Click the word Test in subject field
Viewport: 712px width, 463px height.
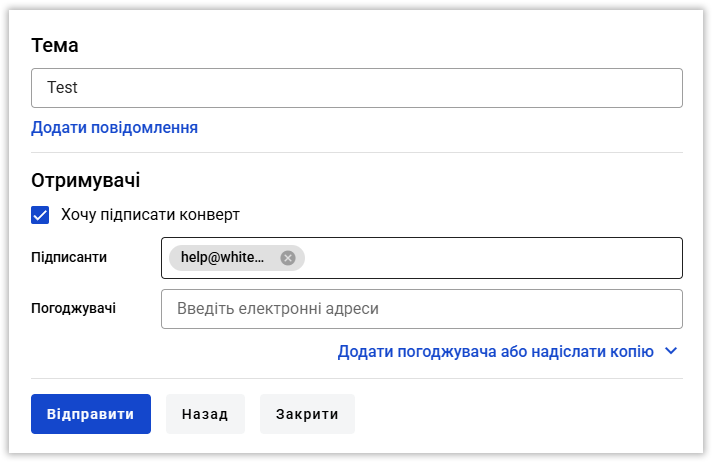(x=62, y=87)
